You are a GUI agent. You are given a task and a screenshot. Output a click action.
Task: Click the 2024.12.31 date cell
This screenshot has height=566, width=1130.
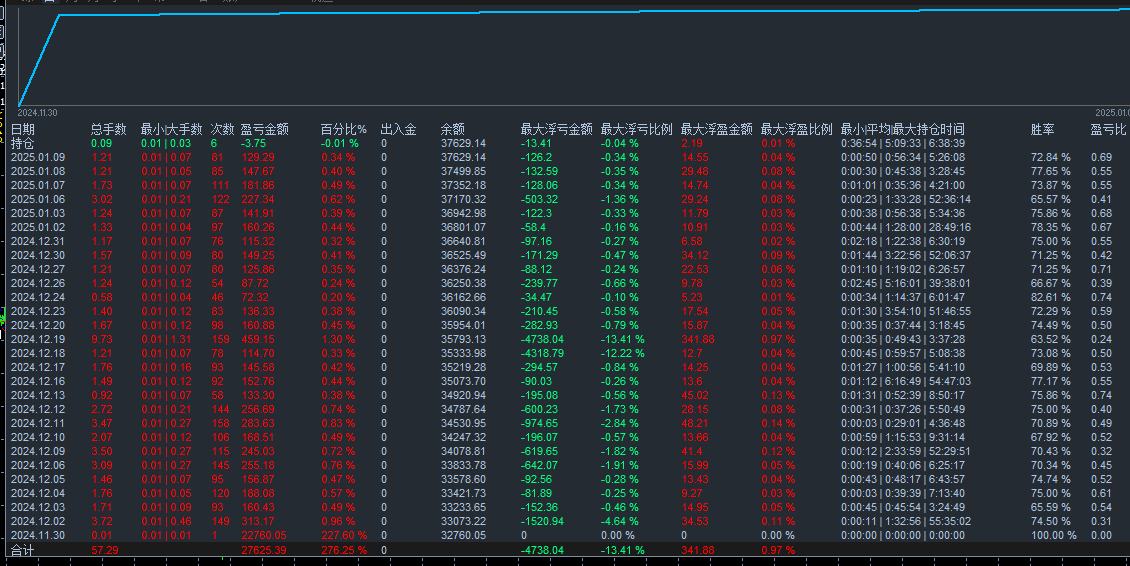pos(37,242)
